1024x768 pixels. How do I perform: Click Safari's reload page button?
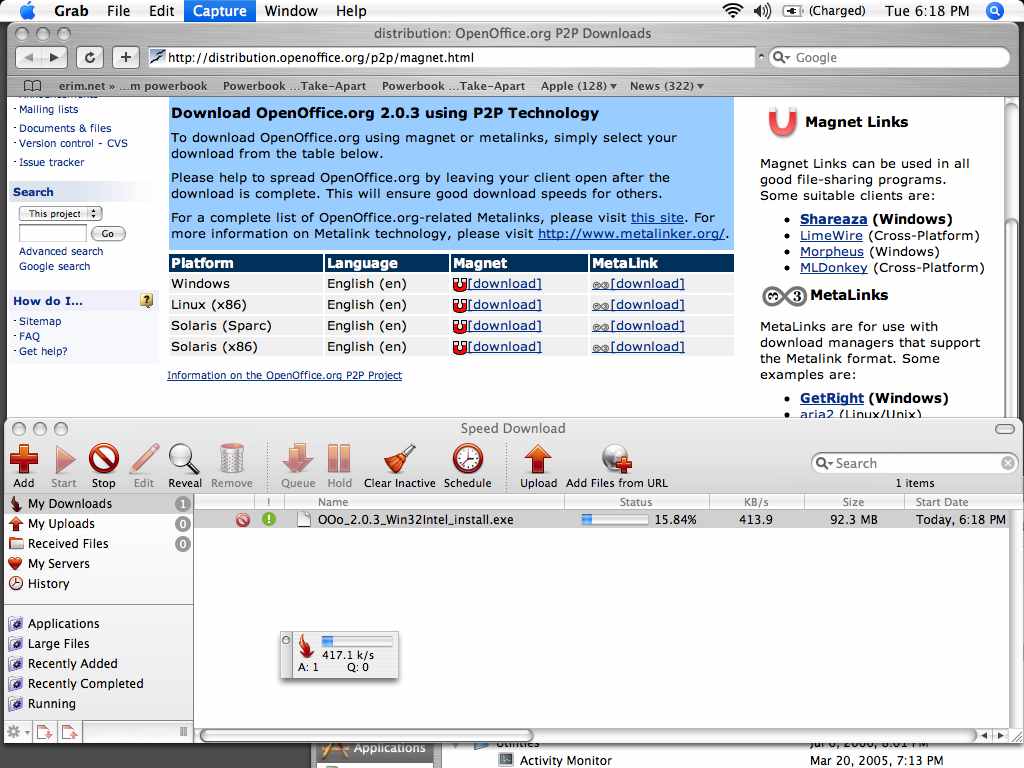(x=89, y=57)
